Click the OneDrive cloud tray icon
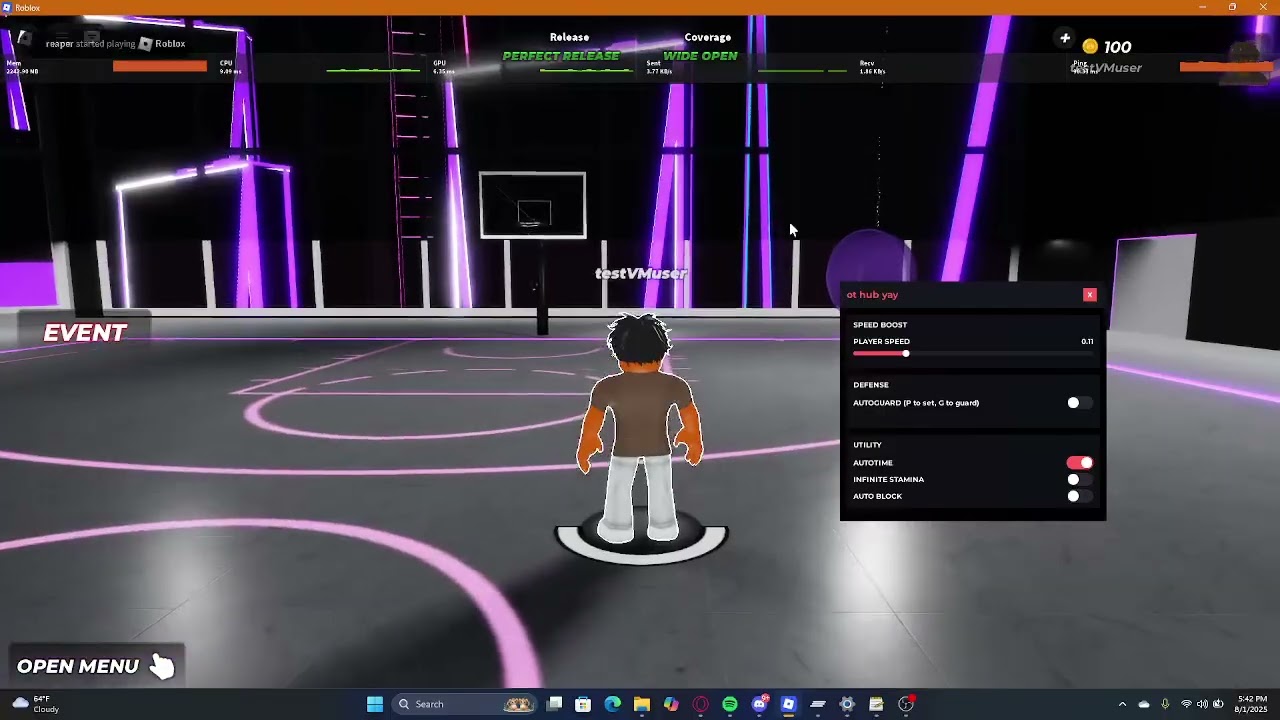This screenshot has width=1280, height=720. click(1144, 704)
